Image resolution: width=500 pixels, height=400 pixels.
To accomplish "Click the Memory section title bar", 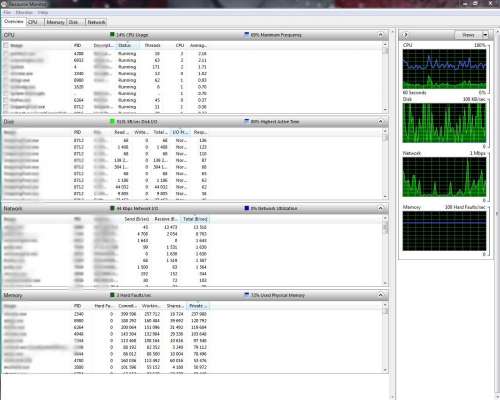I will click(x=195, y=295).
